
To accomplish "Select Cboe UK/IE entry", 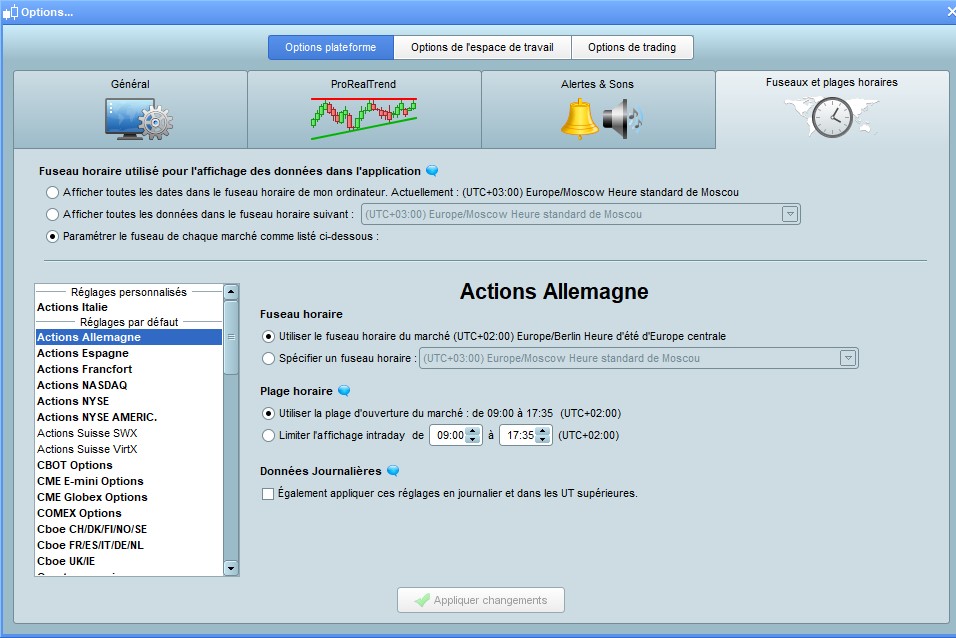I will [129, 561].
